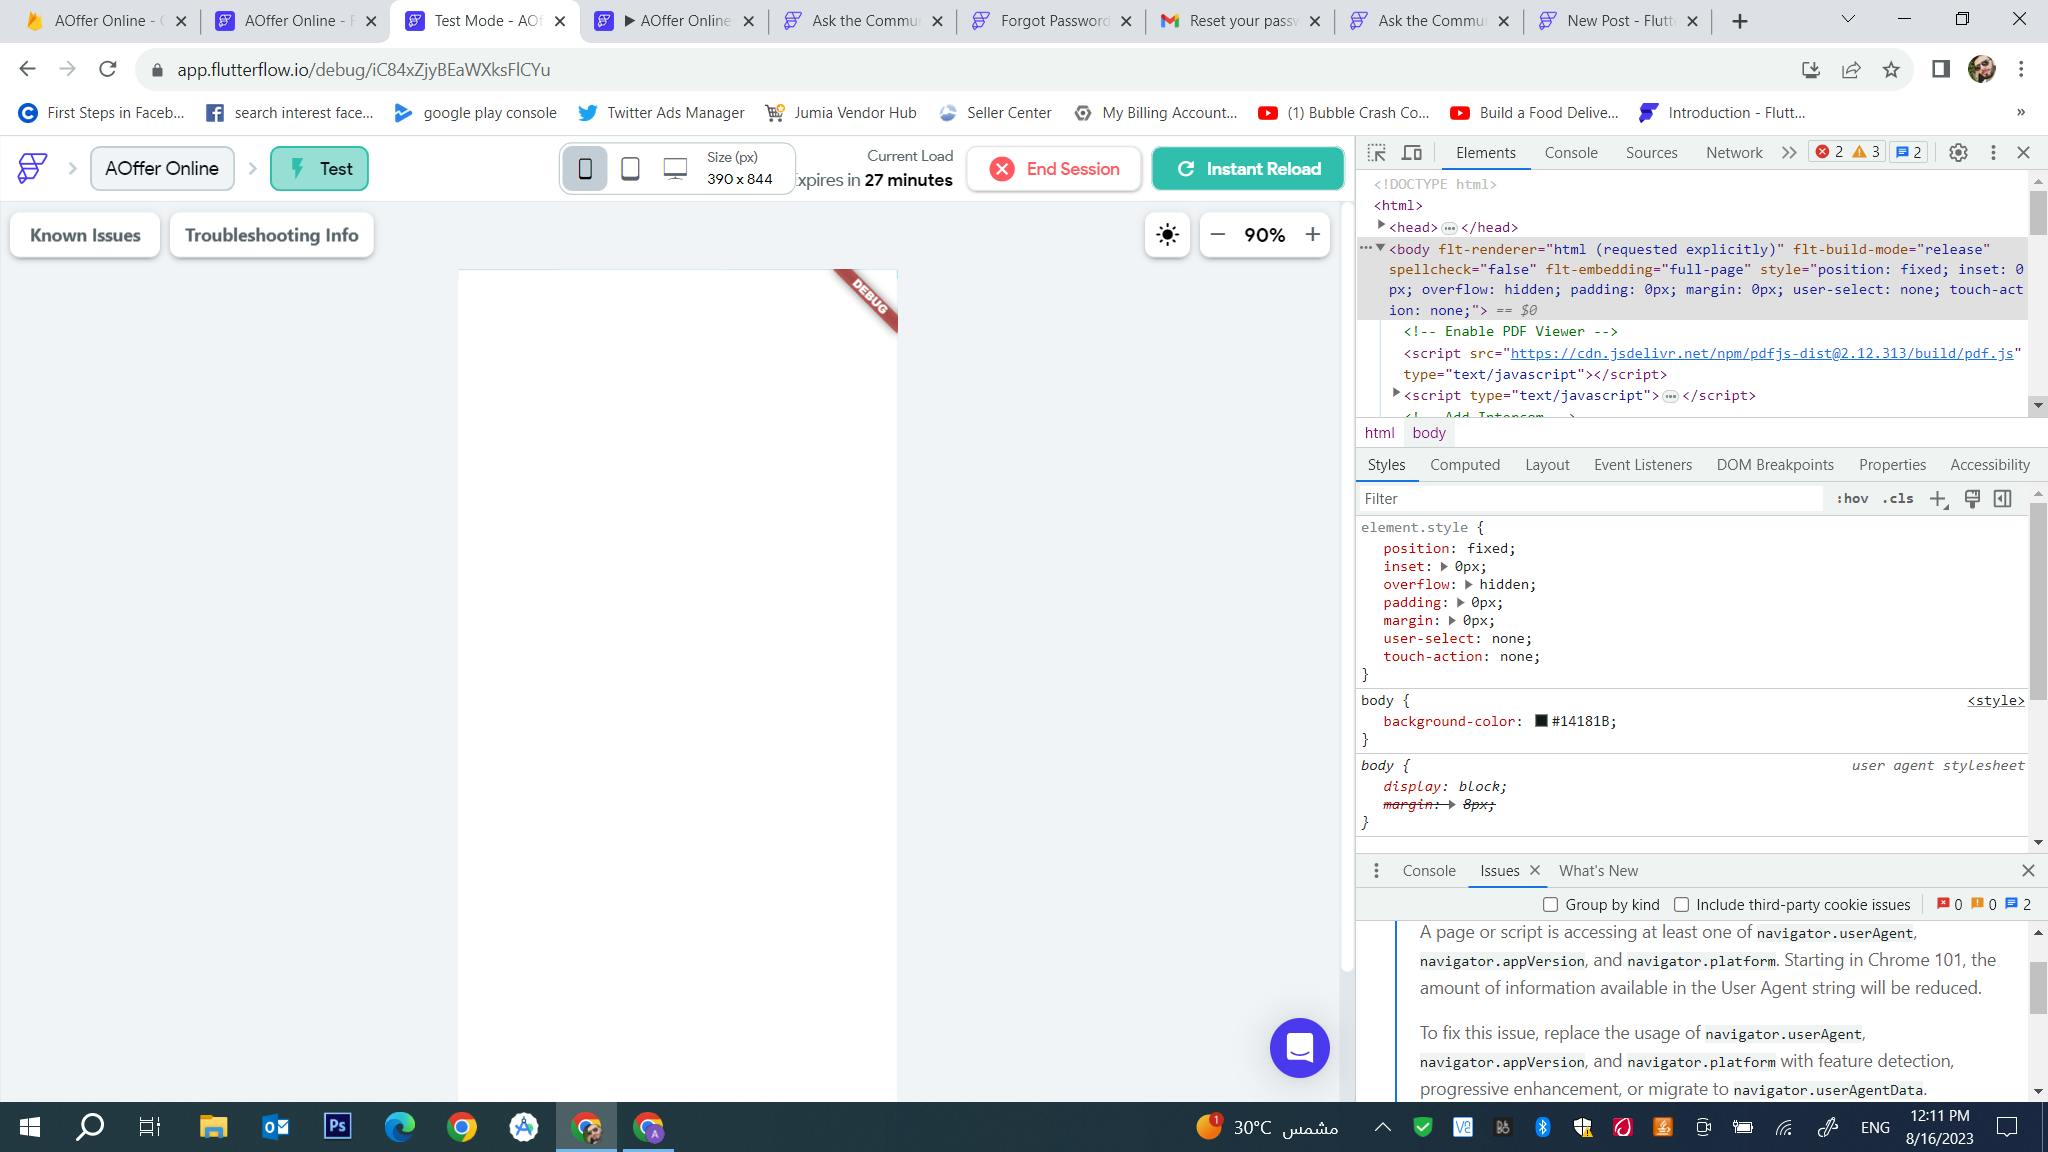Screen dimensions: 2048x1152
Task: Open the pdf.js CDN script link
Action: click(1761, 353)
